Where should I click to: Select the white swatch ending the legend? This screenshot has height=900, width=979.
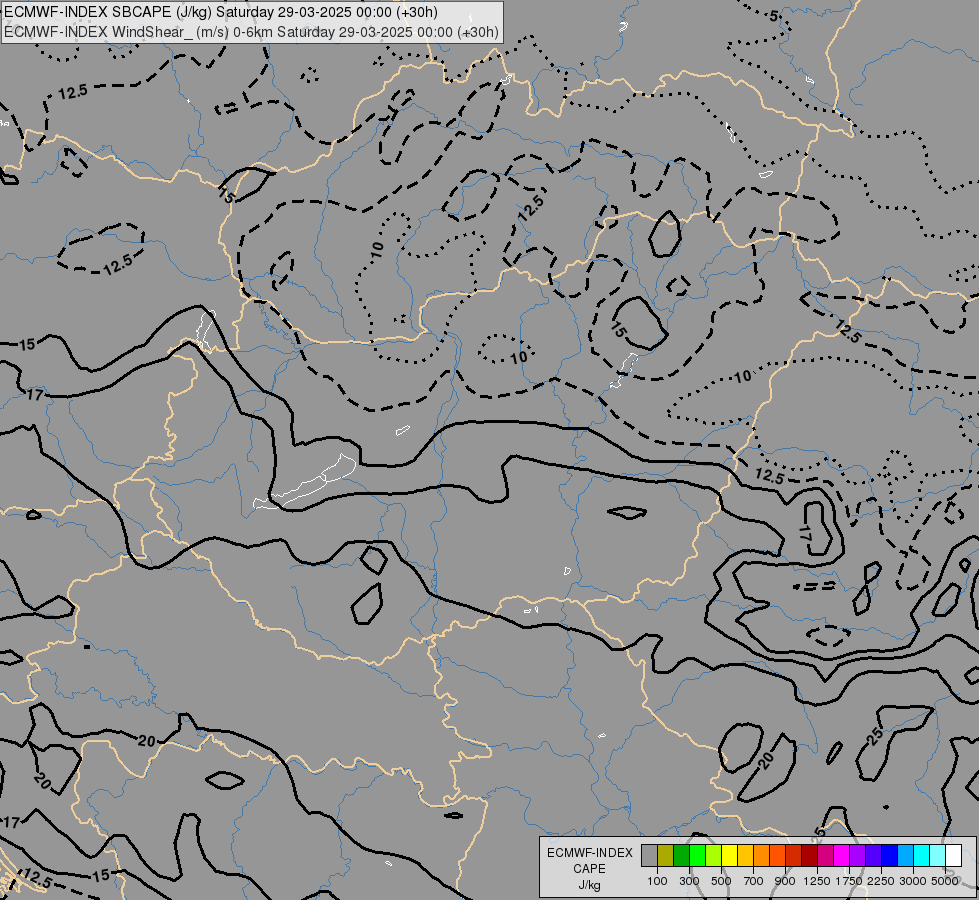pos(953,855)
